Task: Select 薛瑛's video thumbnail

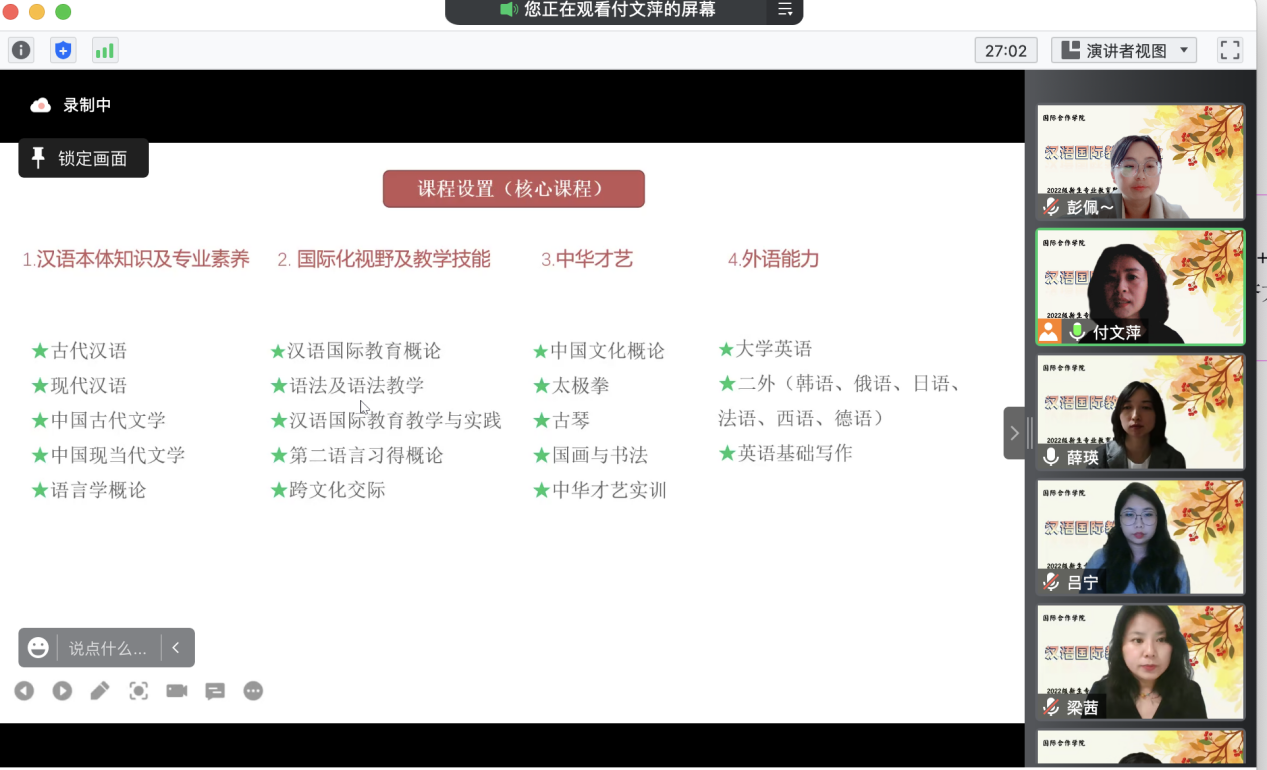Action: [1140, 412]
